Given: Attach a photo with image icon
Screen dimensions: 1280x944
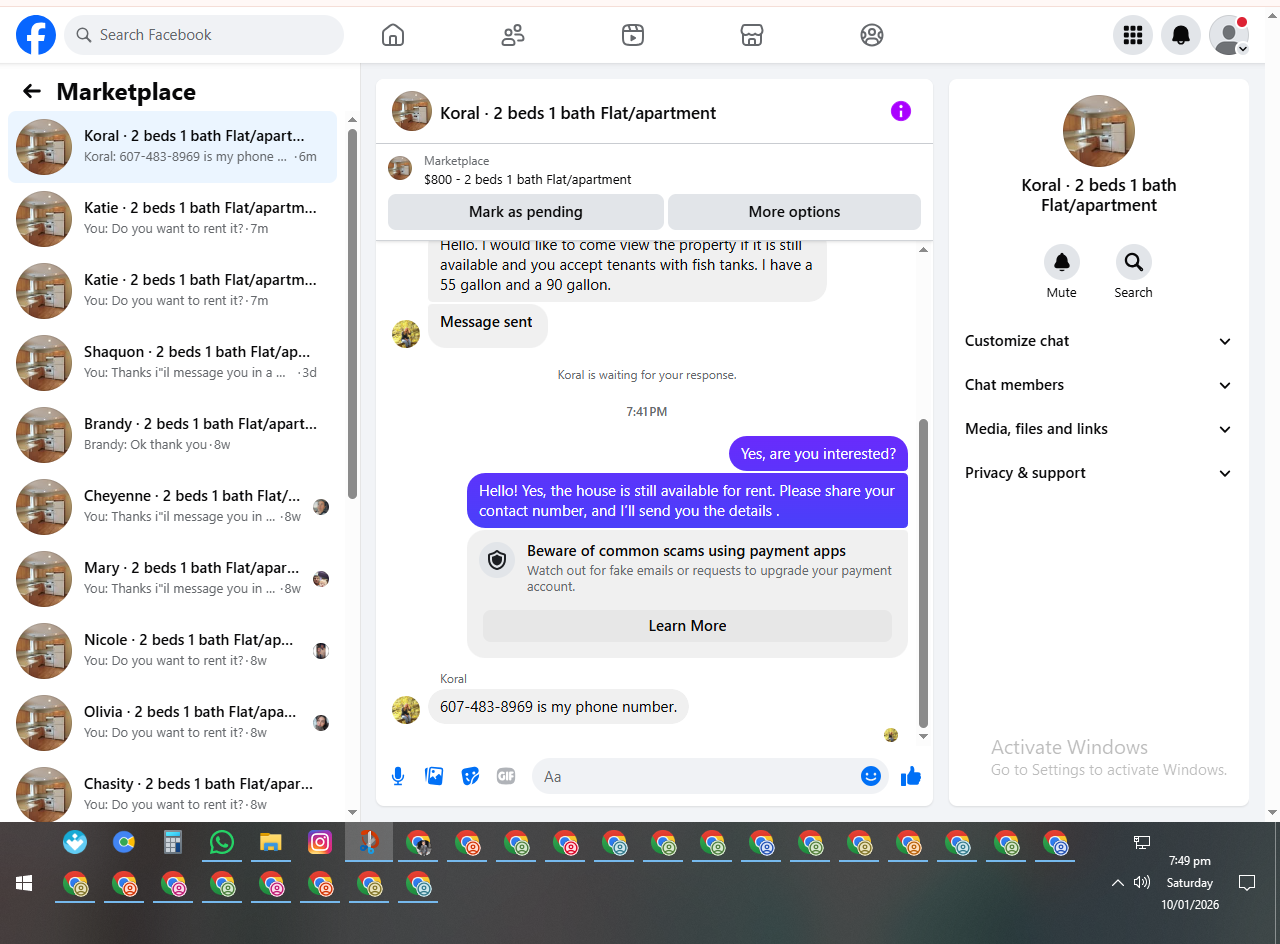Looking at the screenshot, I should coord(434,776).
